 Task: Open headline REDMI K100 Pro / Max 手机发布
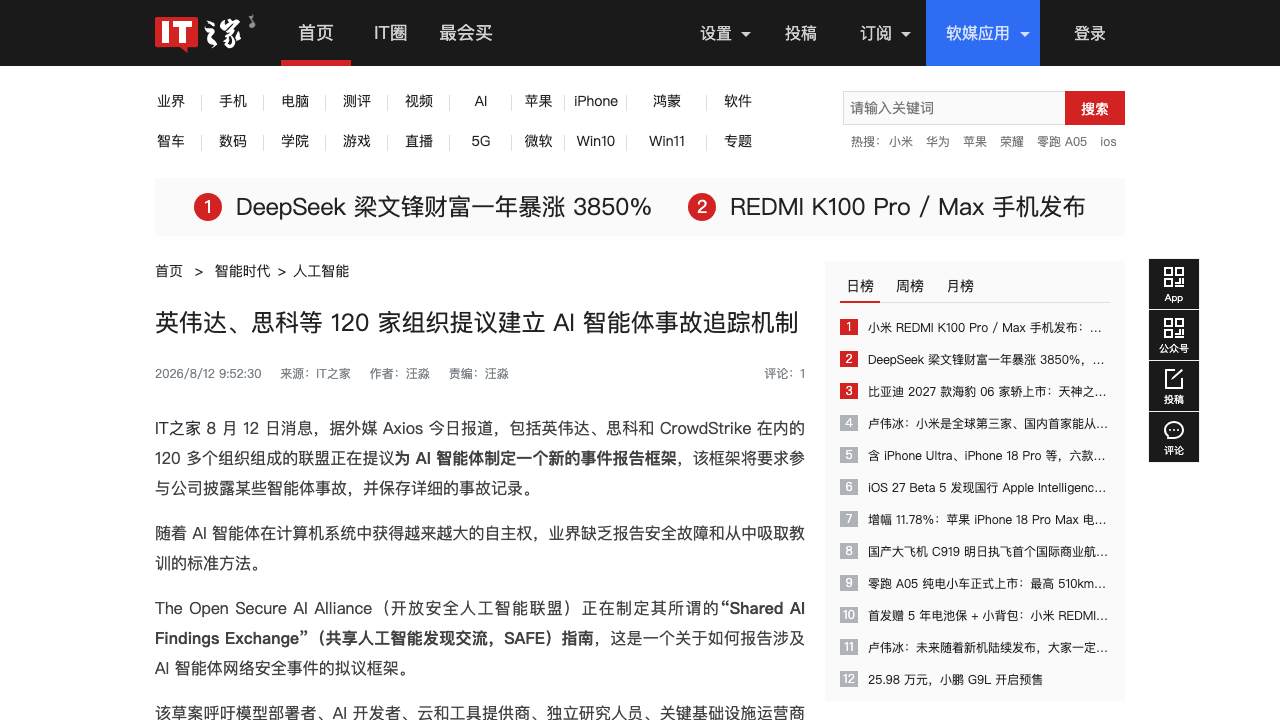(x=907, y=207)
